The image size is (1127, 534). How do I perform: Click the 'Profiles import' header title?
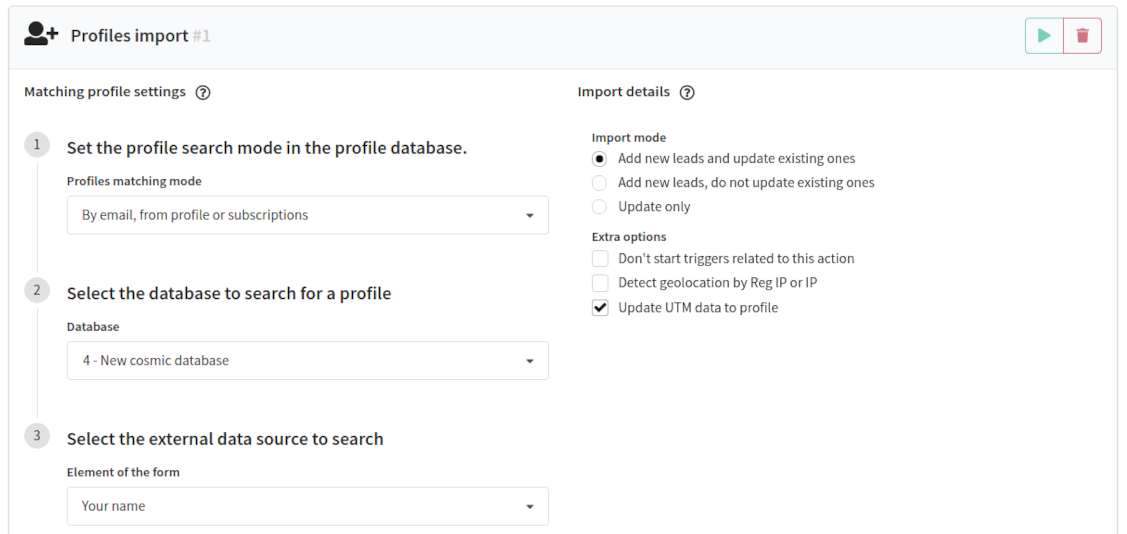click(x=129, y=36)
